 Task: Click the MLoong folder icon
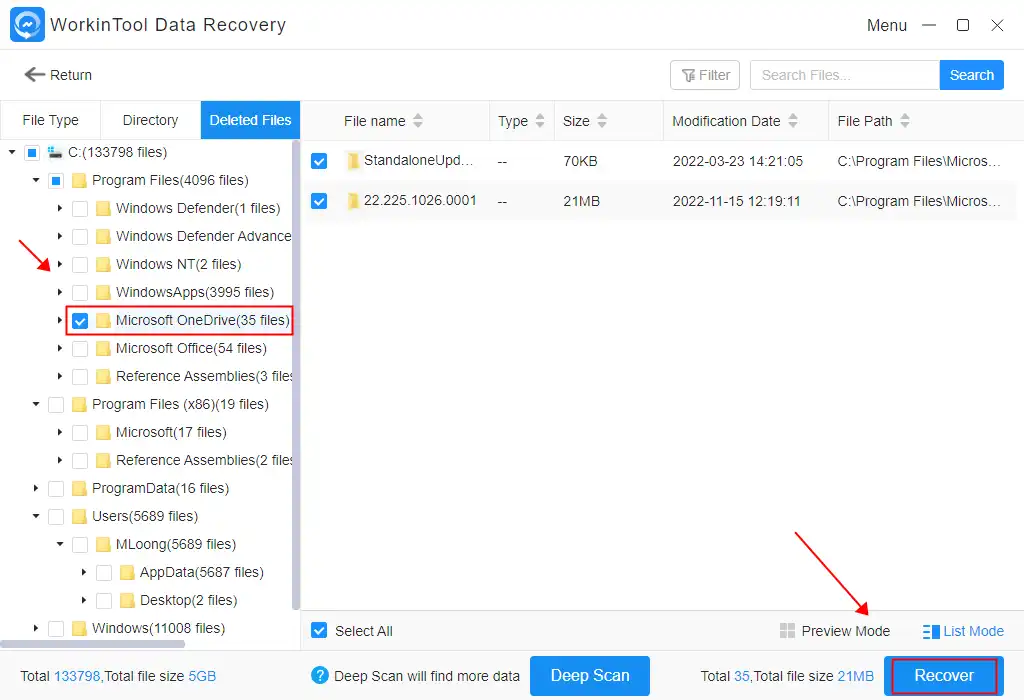tap(103, 544)
